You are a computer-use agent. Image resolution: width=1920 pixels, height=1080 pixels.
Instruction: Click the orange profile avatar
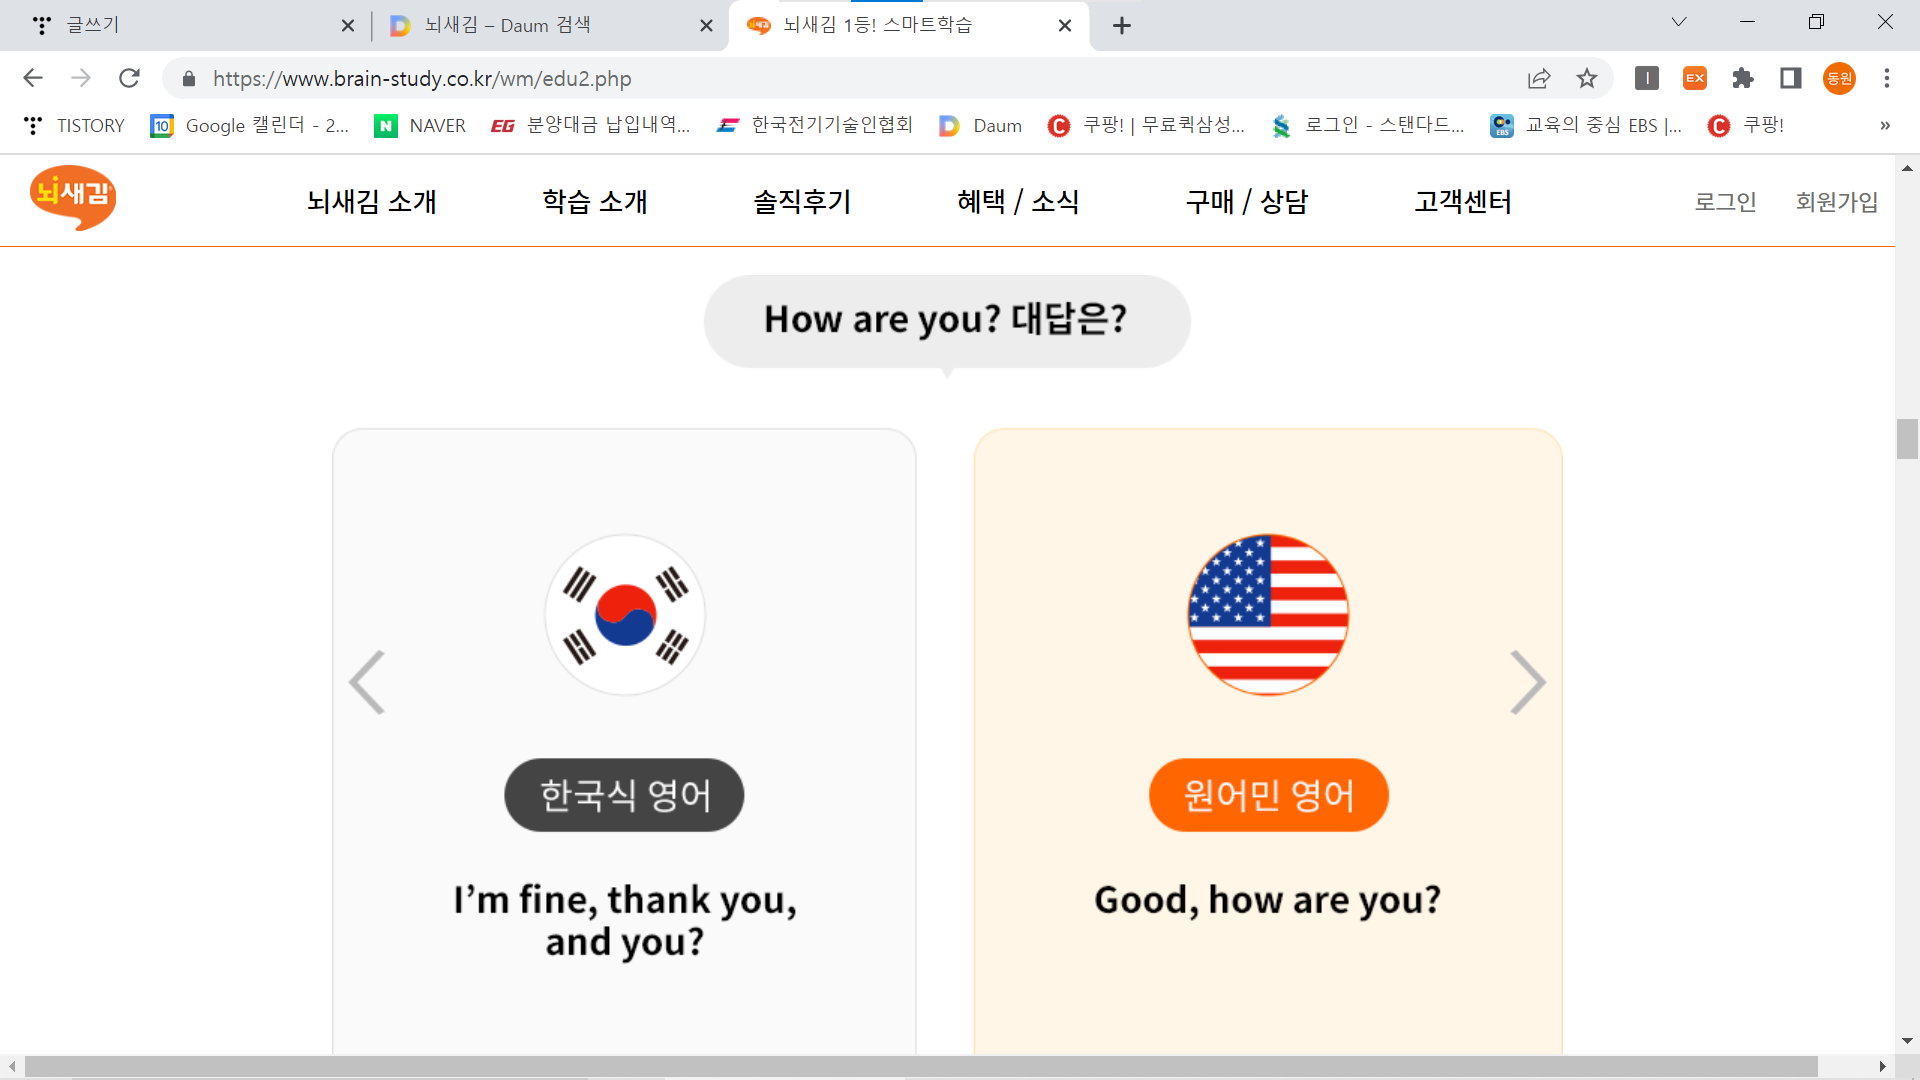[1839, 78]
